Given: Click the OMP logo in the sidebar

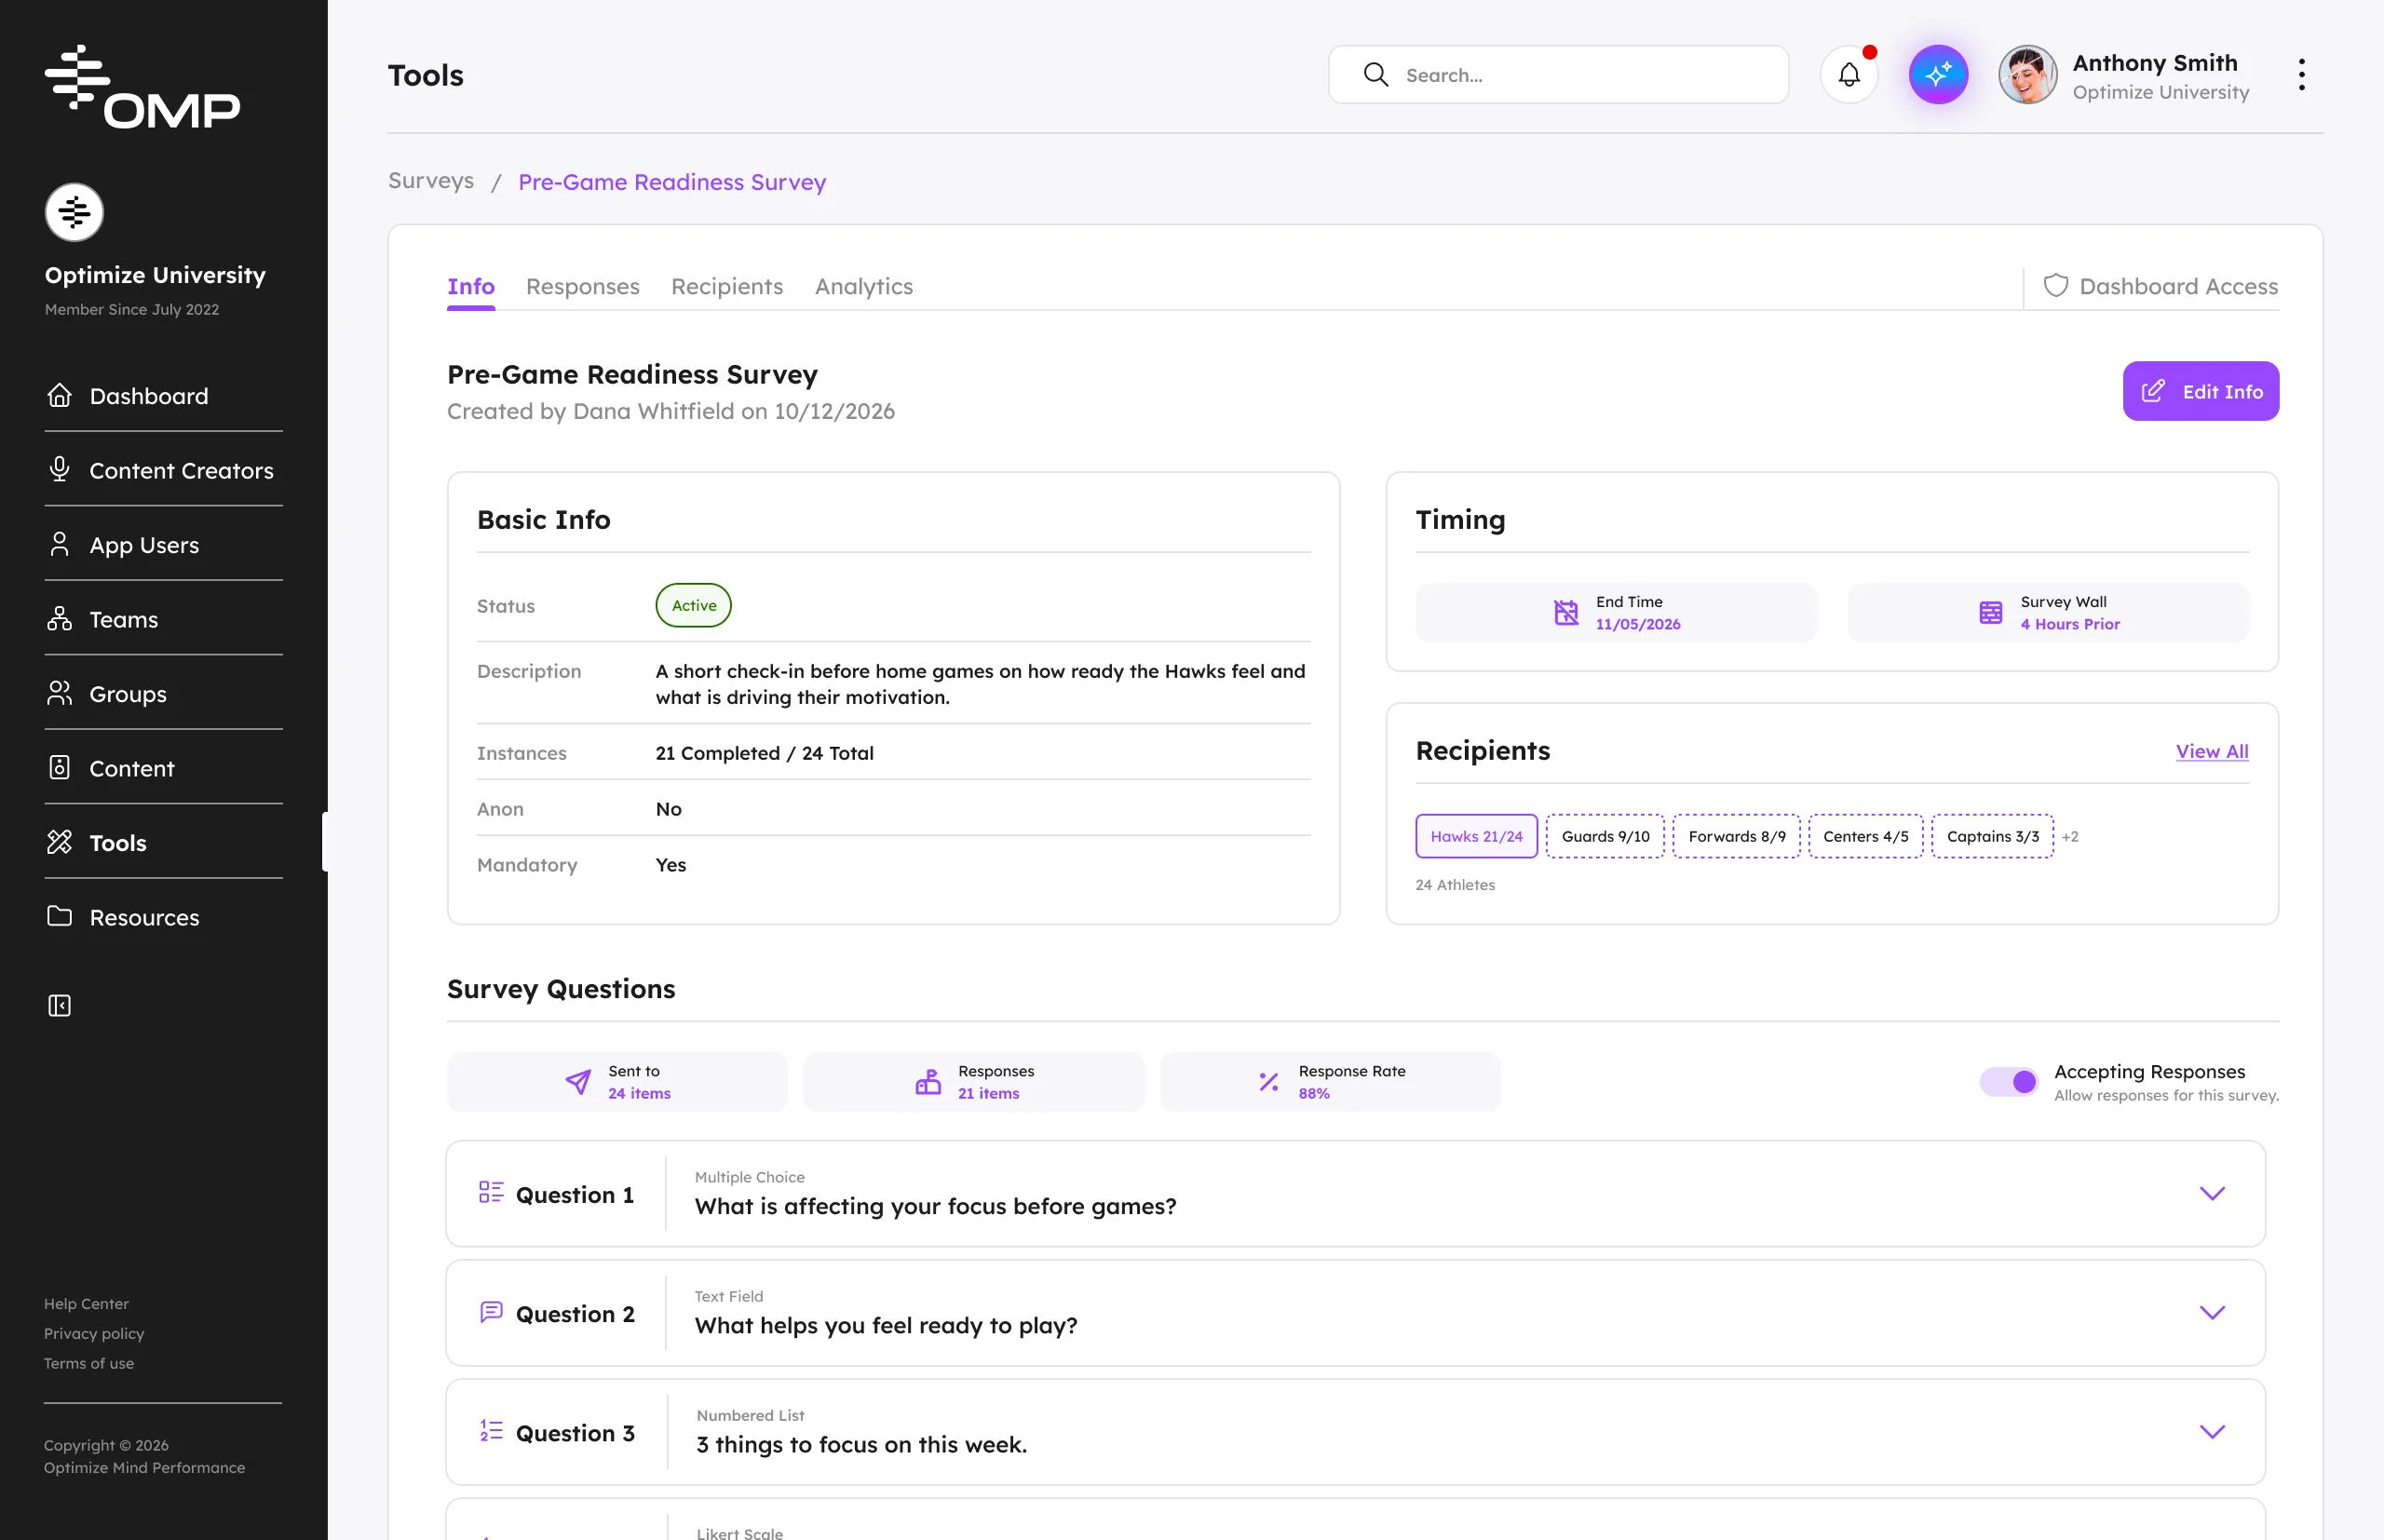Looking at the screenshot, I should pos(142,87).
